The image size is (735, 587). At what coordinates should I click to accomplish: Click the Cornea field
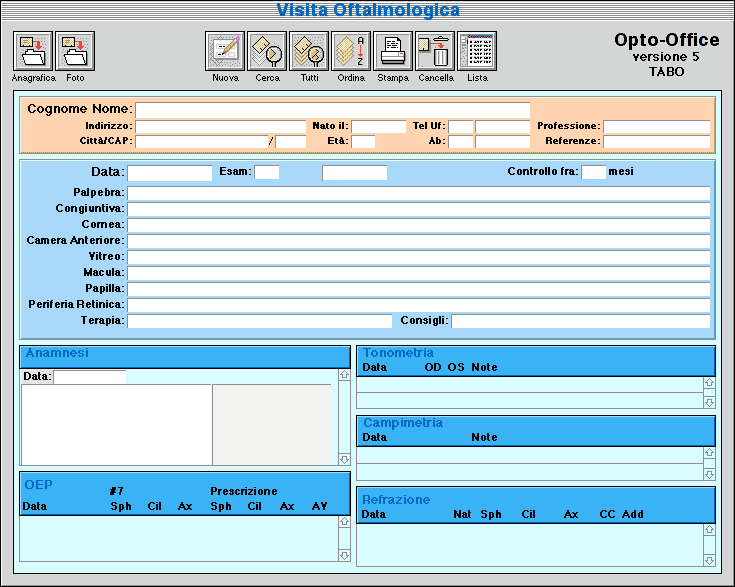coord(419,225)
